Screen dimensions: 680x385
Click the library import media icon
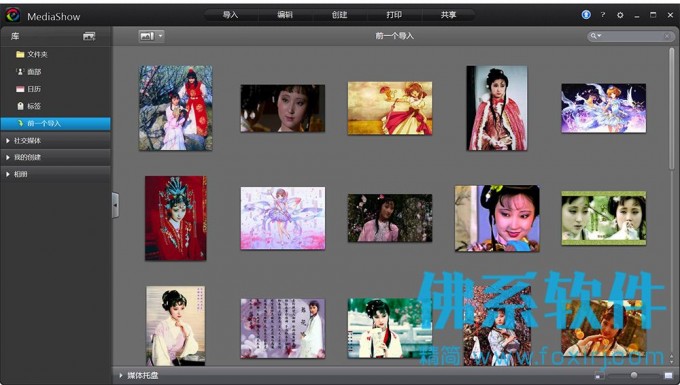tap(89, 36)
